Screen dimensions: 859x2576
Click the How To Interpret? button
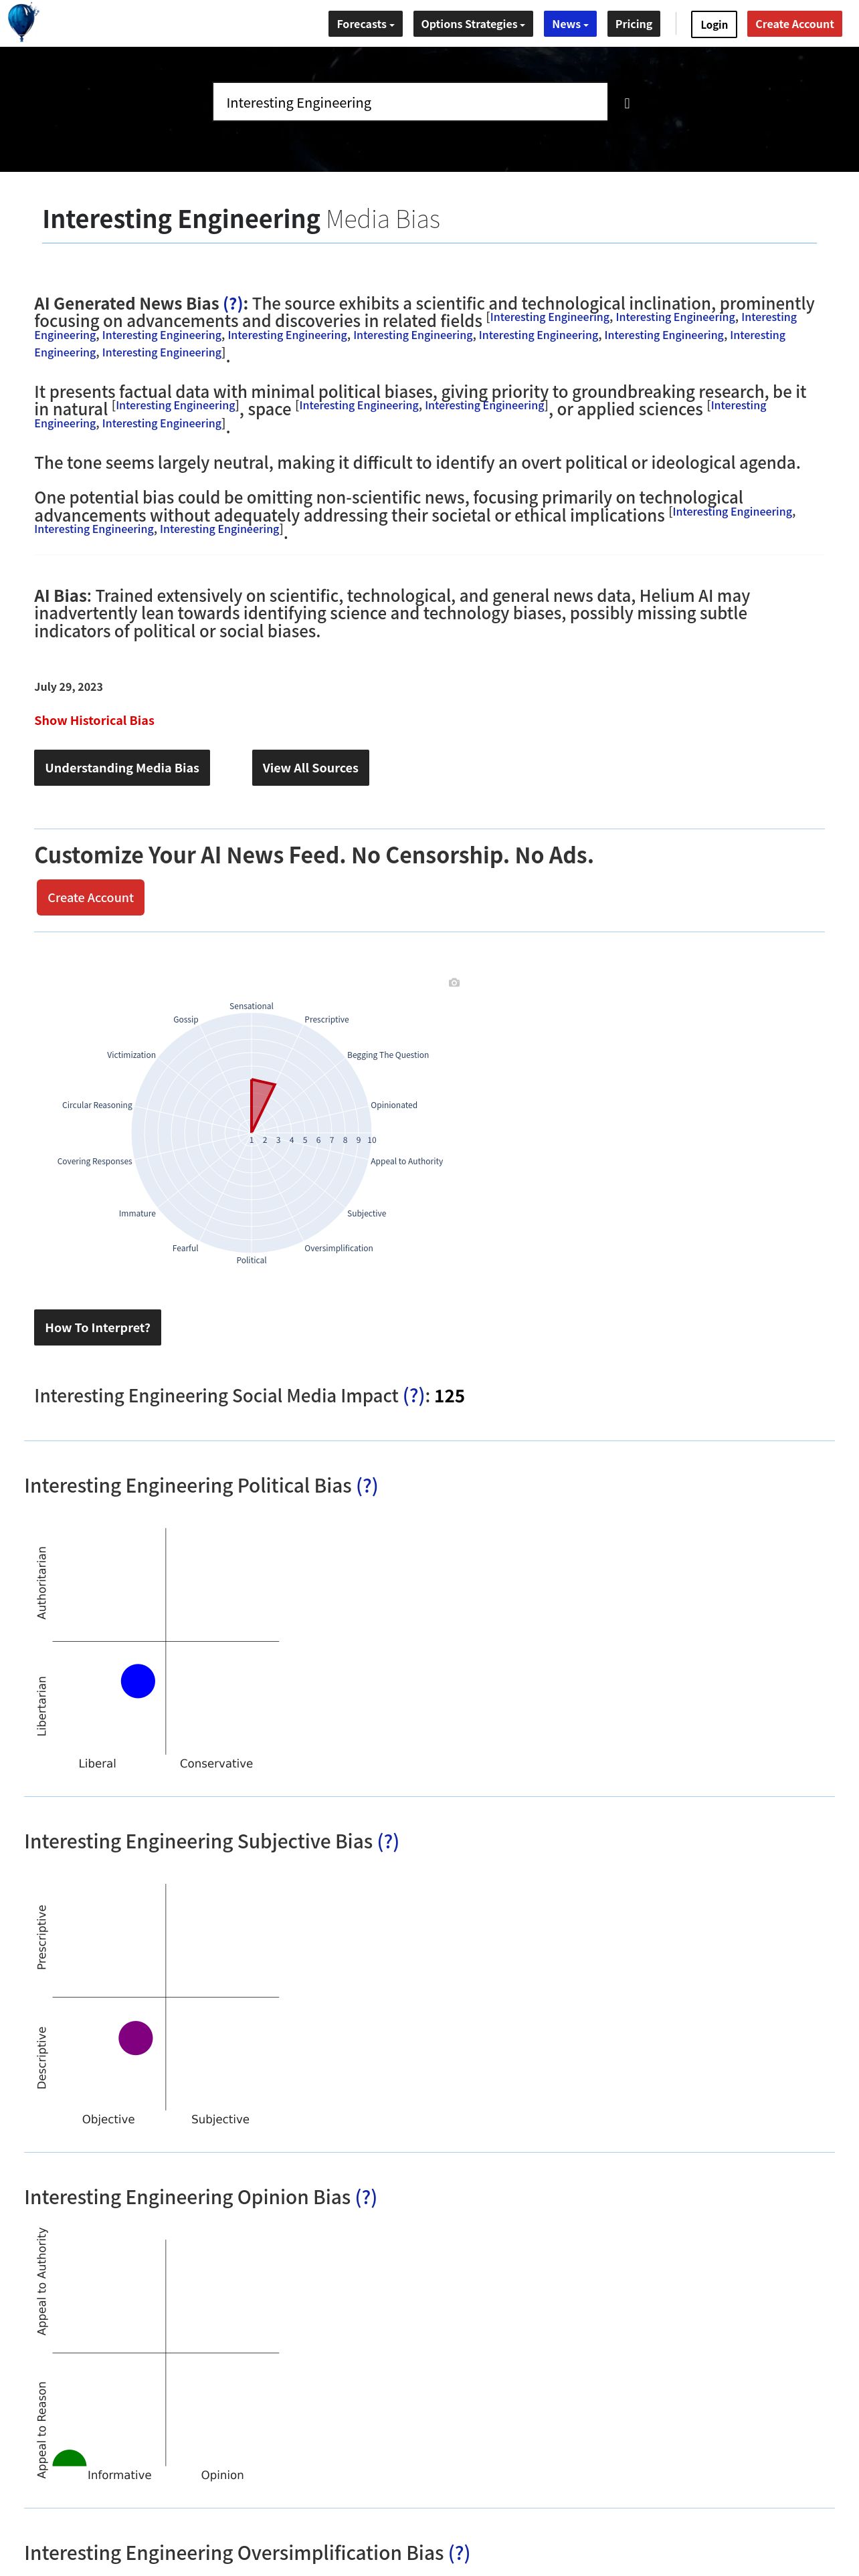(x=98, y=1328)
